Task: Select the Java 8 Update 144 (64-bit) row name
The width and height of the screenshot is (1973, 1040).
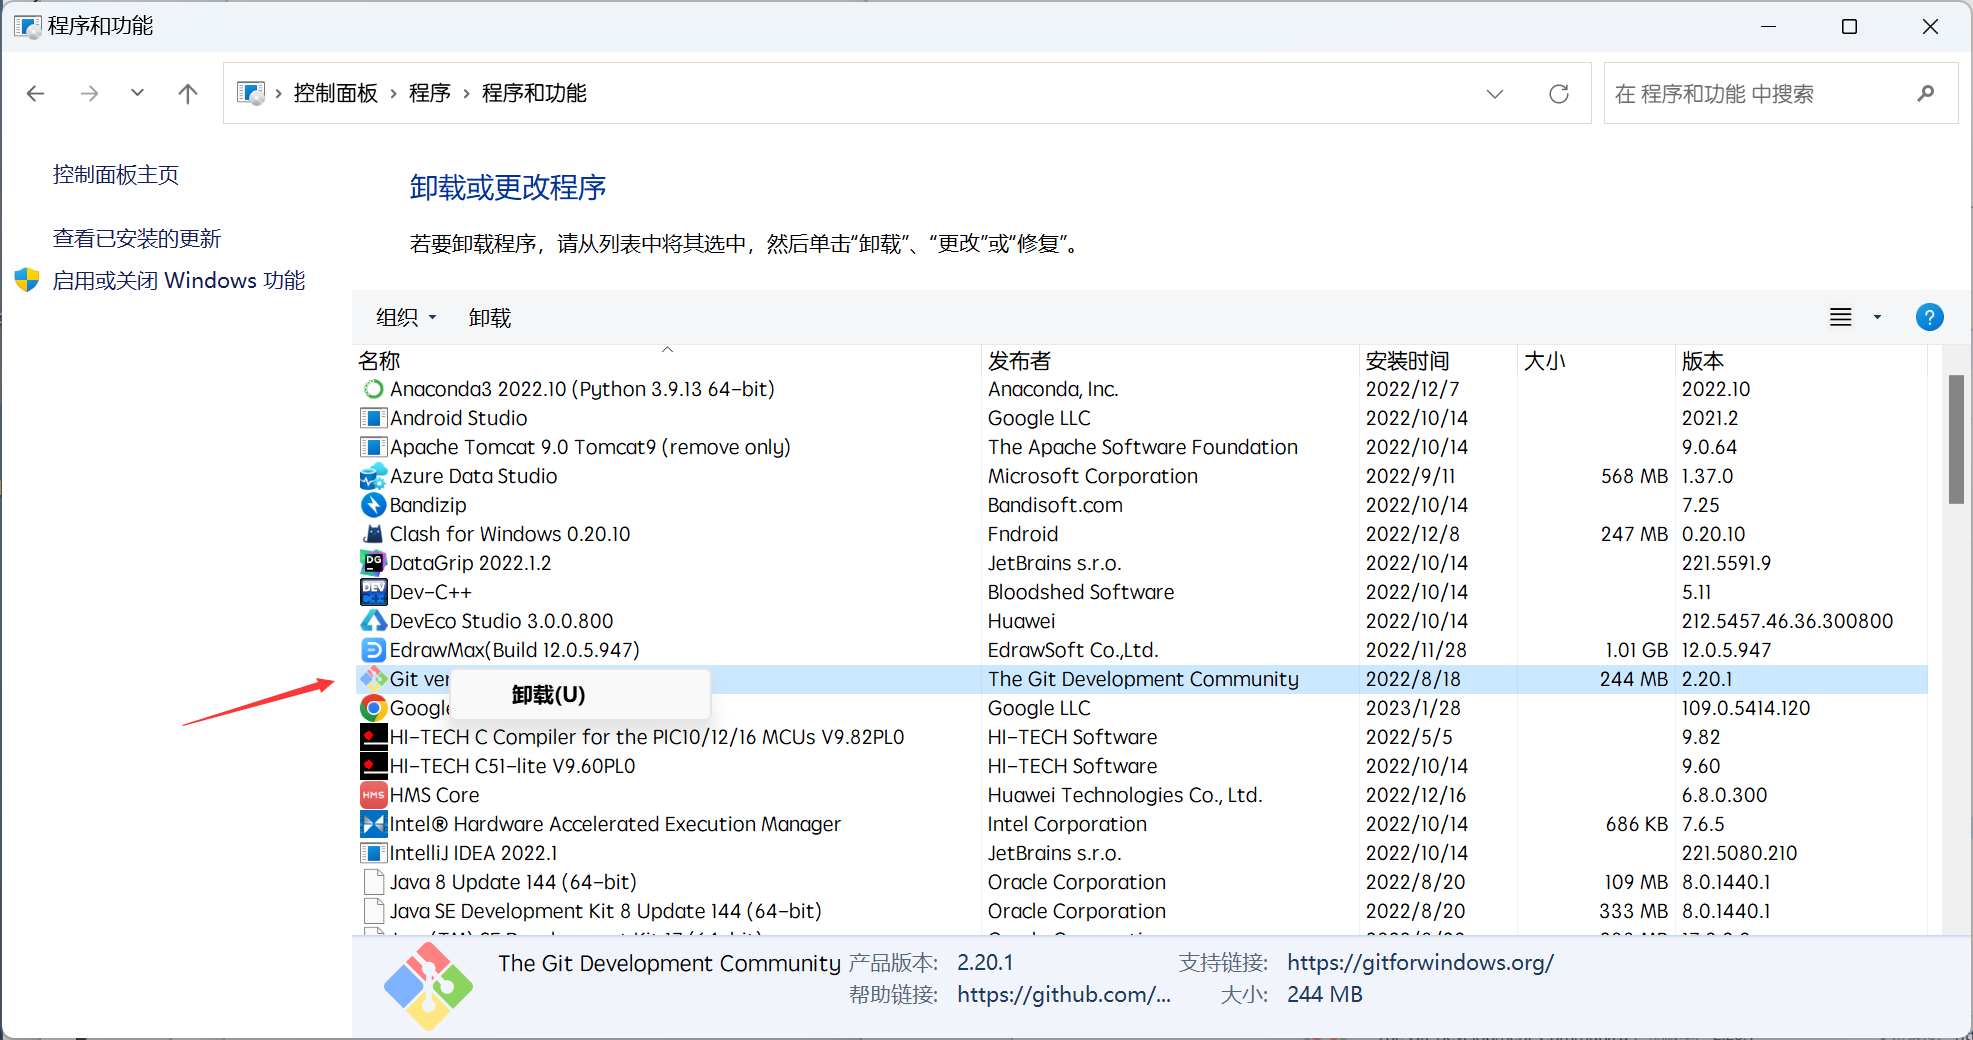Action: (513, 882)
